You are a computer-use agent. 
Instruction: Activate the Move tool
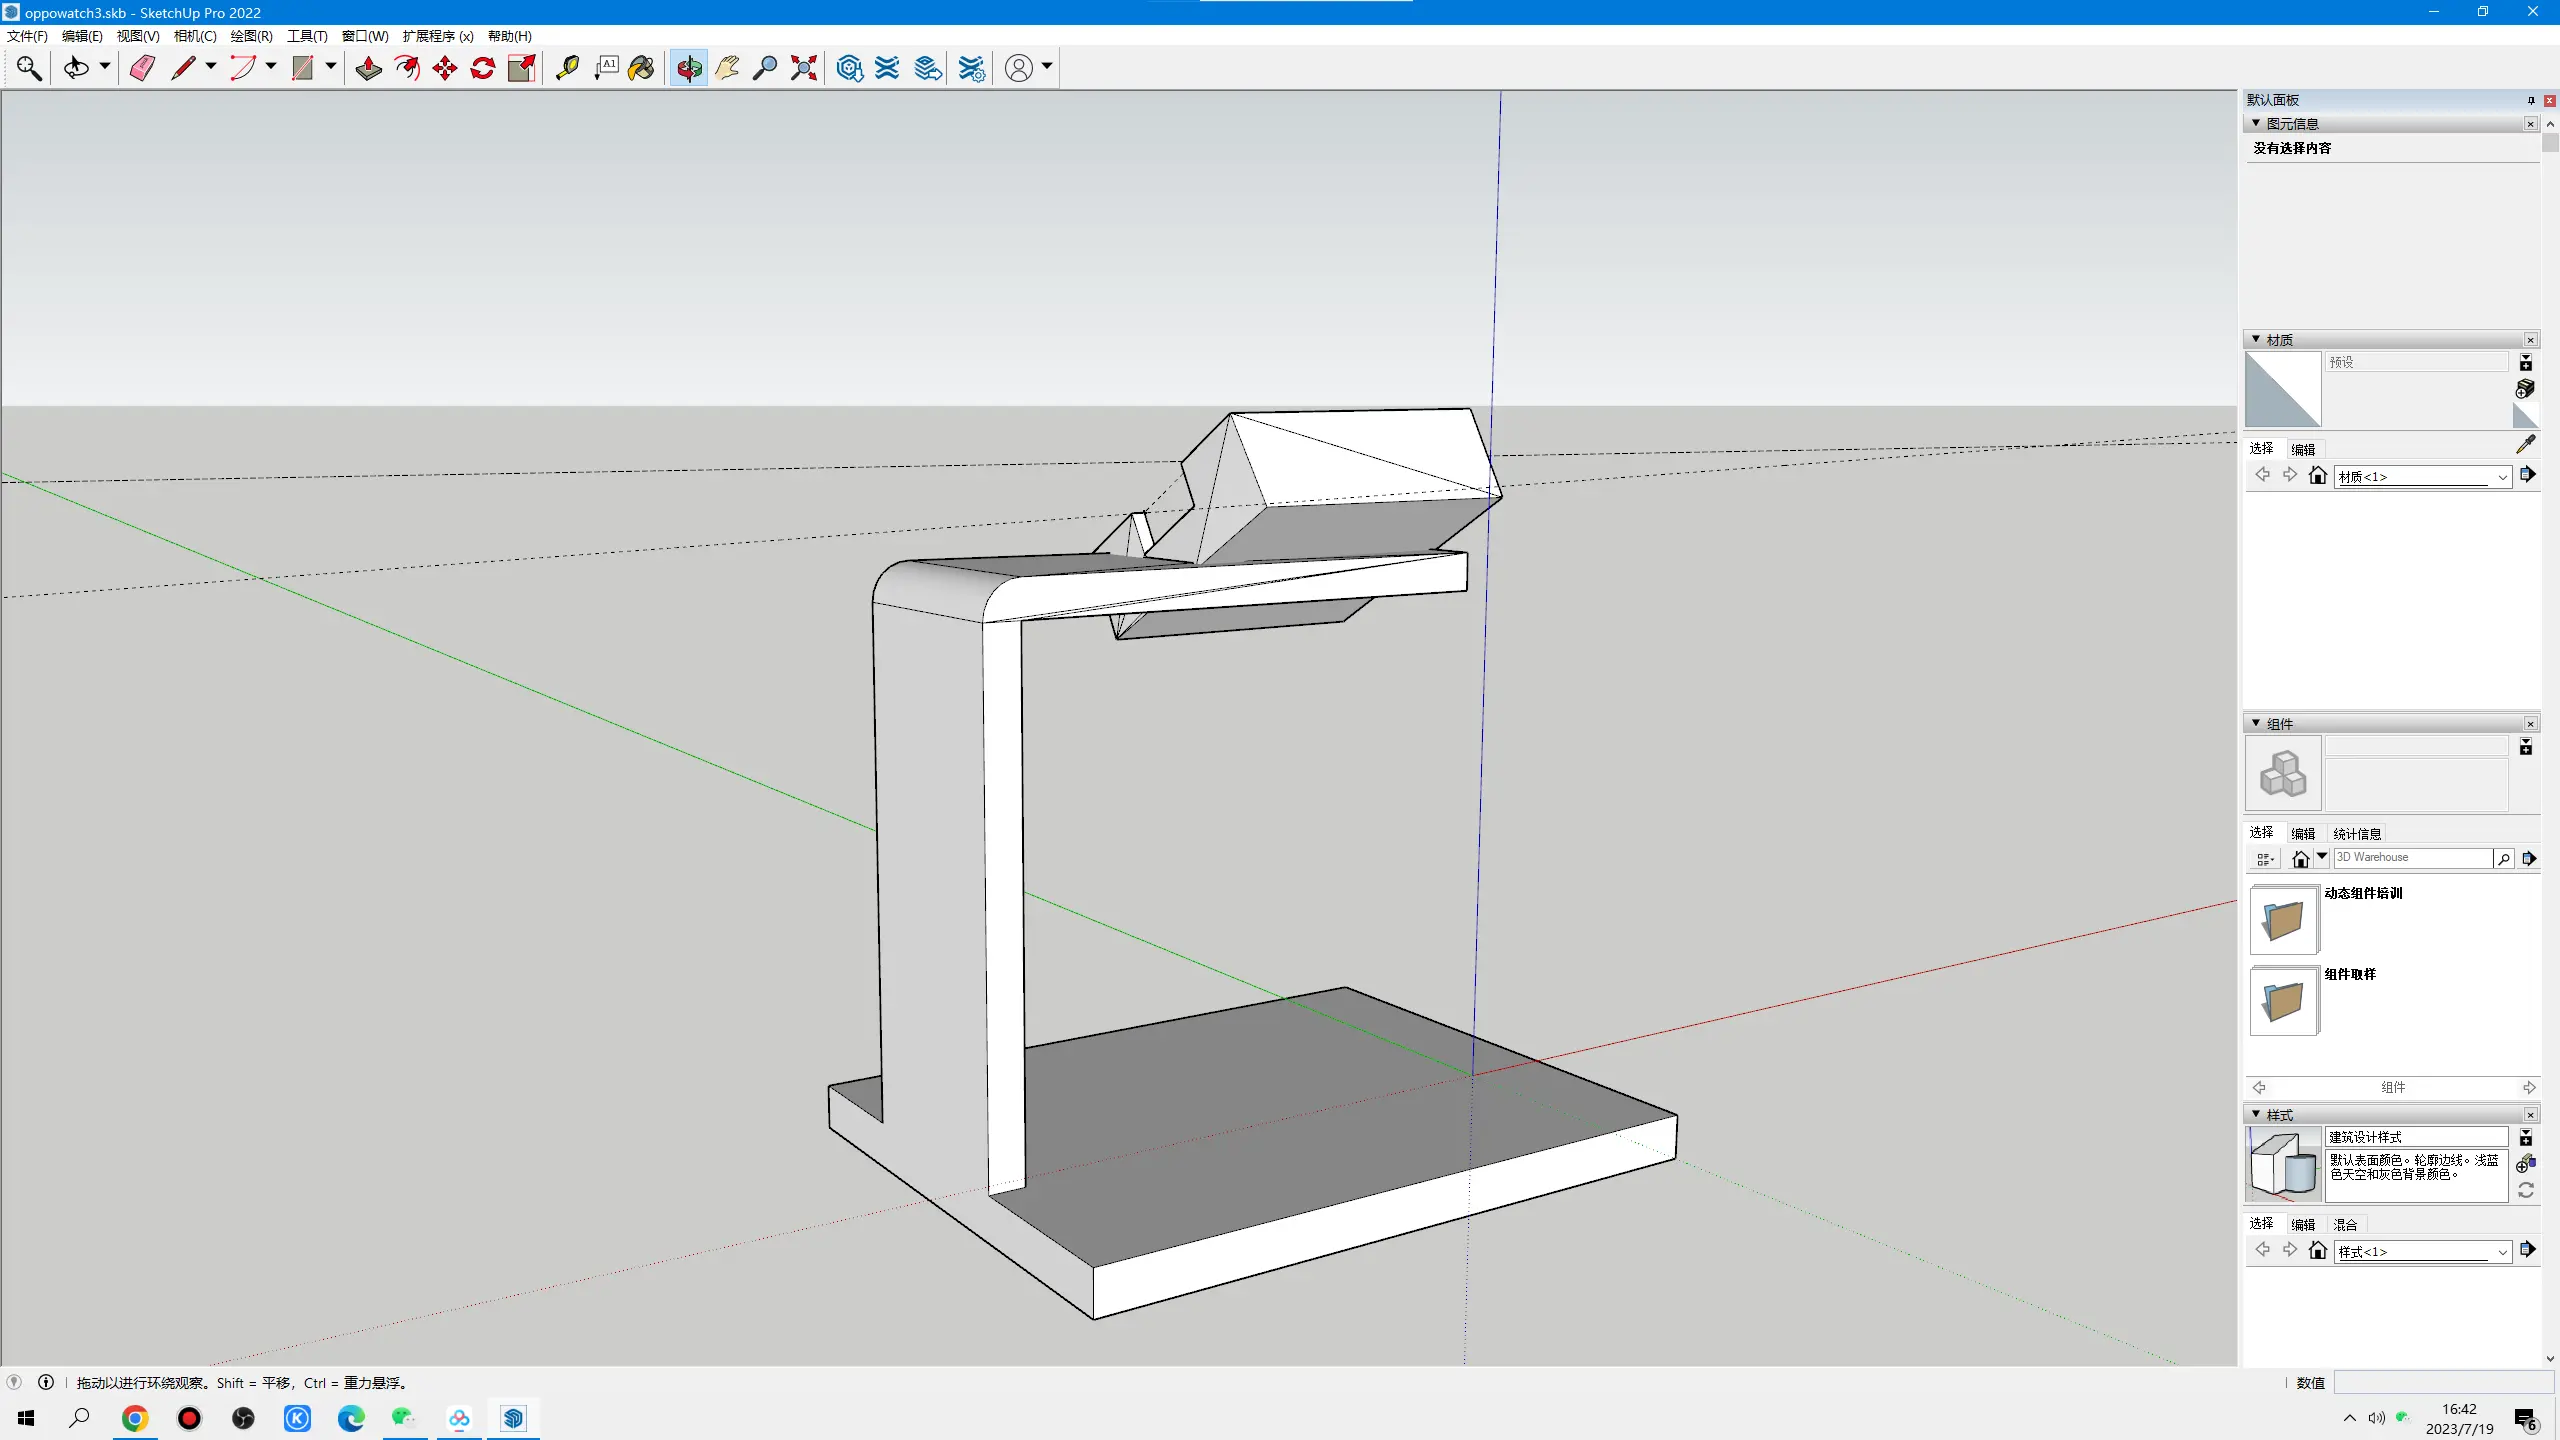445,68
